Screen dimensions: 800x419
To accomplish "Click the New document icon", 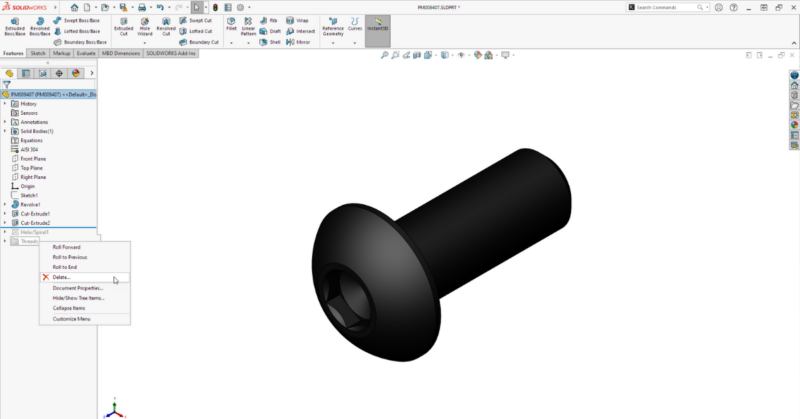I will [87, 8].
